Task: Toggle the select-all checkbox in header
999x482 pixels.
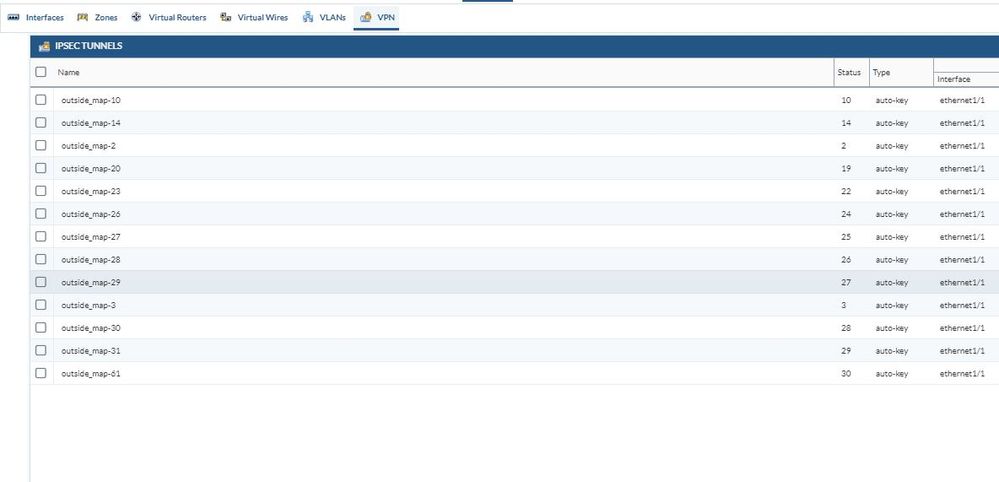Action: coord(41,72)
